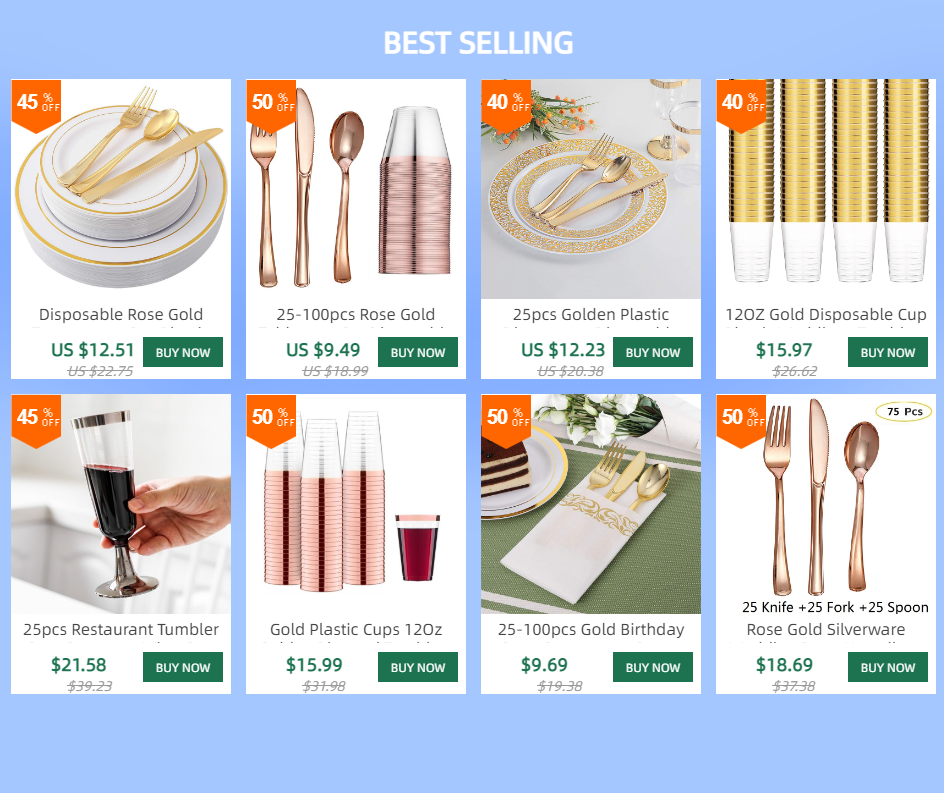Click BUY NOW for US $9.49 item
Screen dimensions: 944x793
[x=418, y=352]
